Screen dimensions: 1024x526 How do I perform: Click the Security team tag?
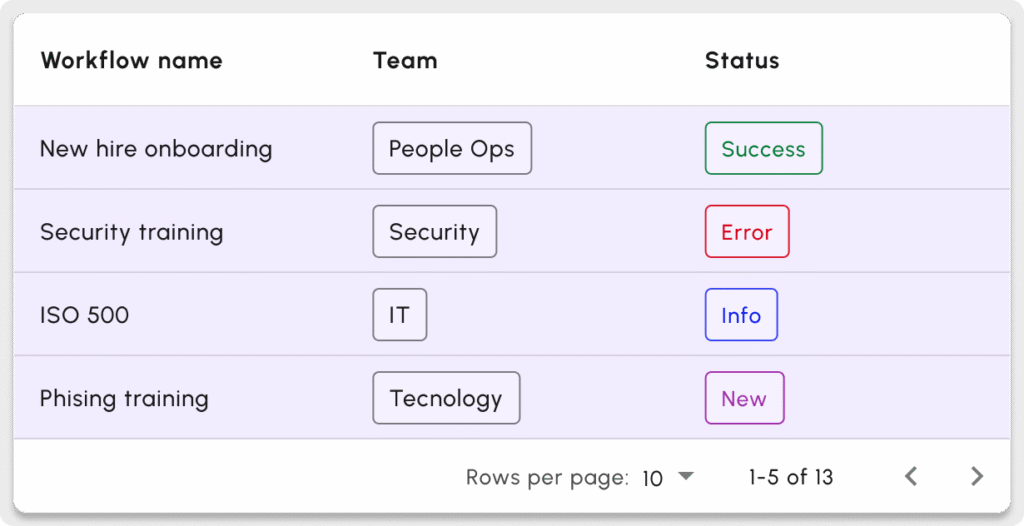(434, 232)
